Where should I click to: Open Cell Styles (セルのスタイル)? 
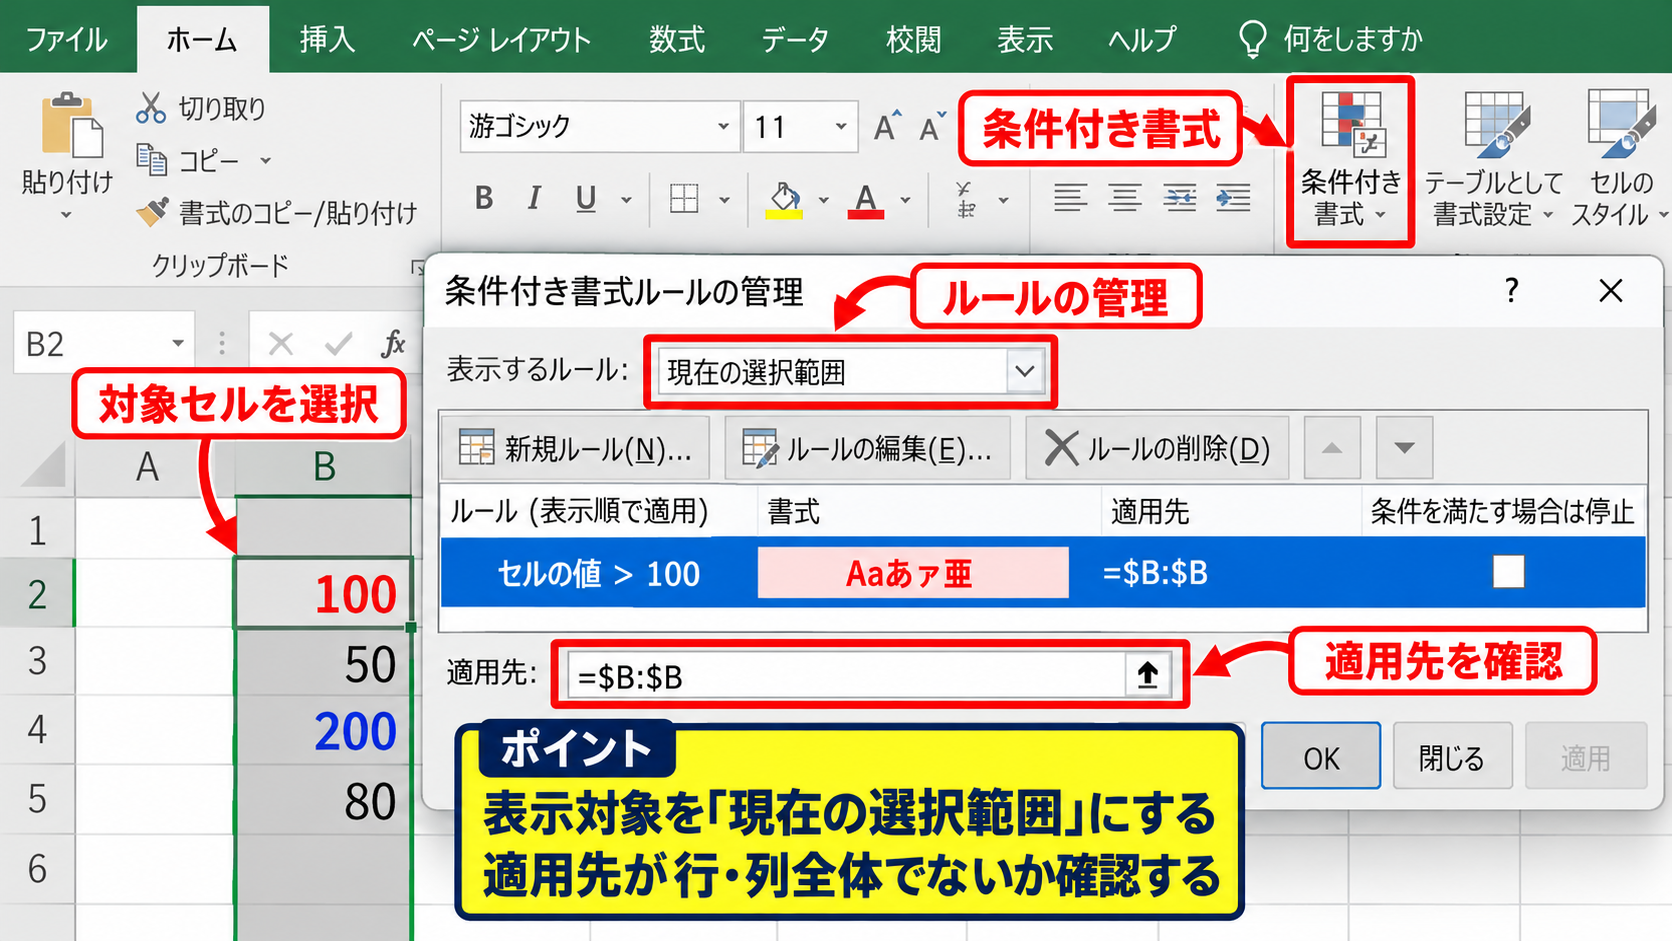pos(1620,160)
